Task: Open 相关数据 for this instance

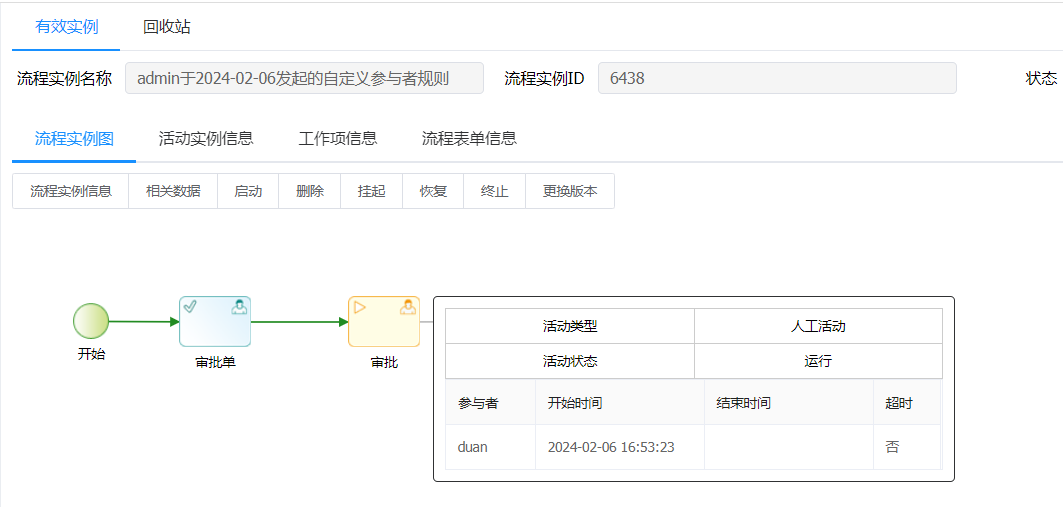Action: pyautogui.click(x=173, y=191)
